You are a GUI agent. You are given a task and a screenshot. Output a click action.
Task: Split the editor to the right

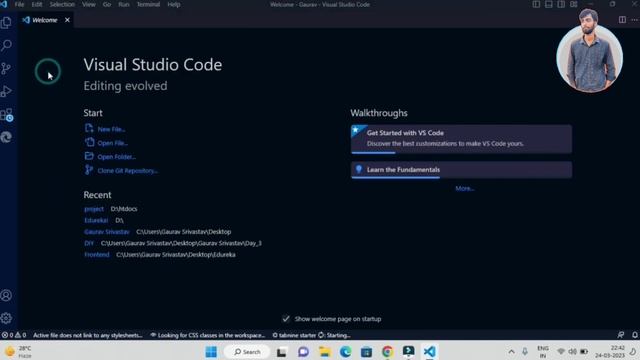pos(622,20)
